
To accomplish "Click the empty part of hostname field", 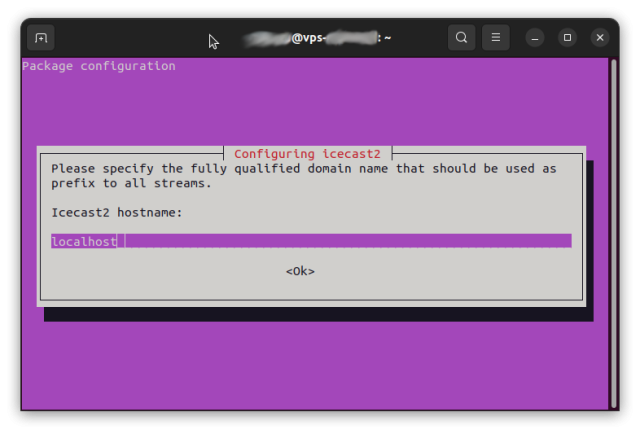I will (350, 241).
